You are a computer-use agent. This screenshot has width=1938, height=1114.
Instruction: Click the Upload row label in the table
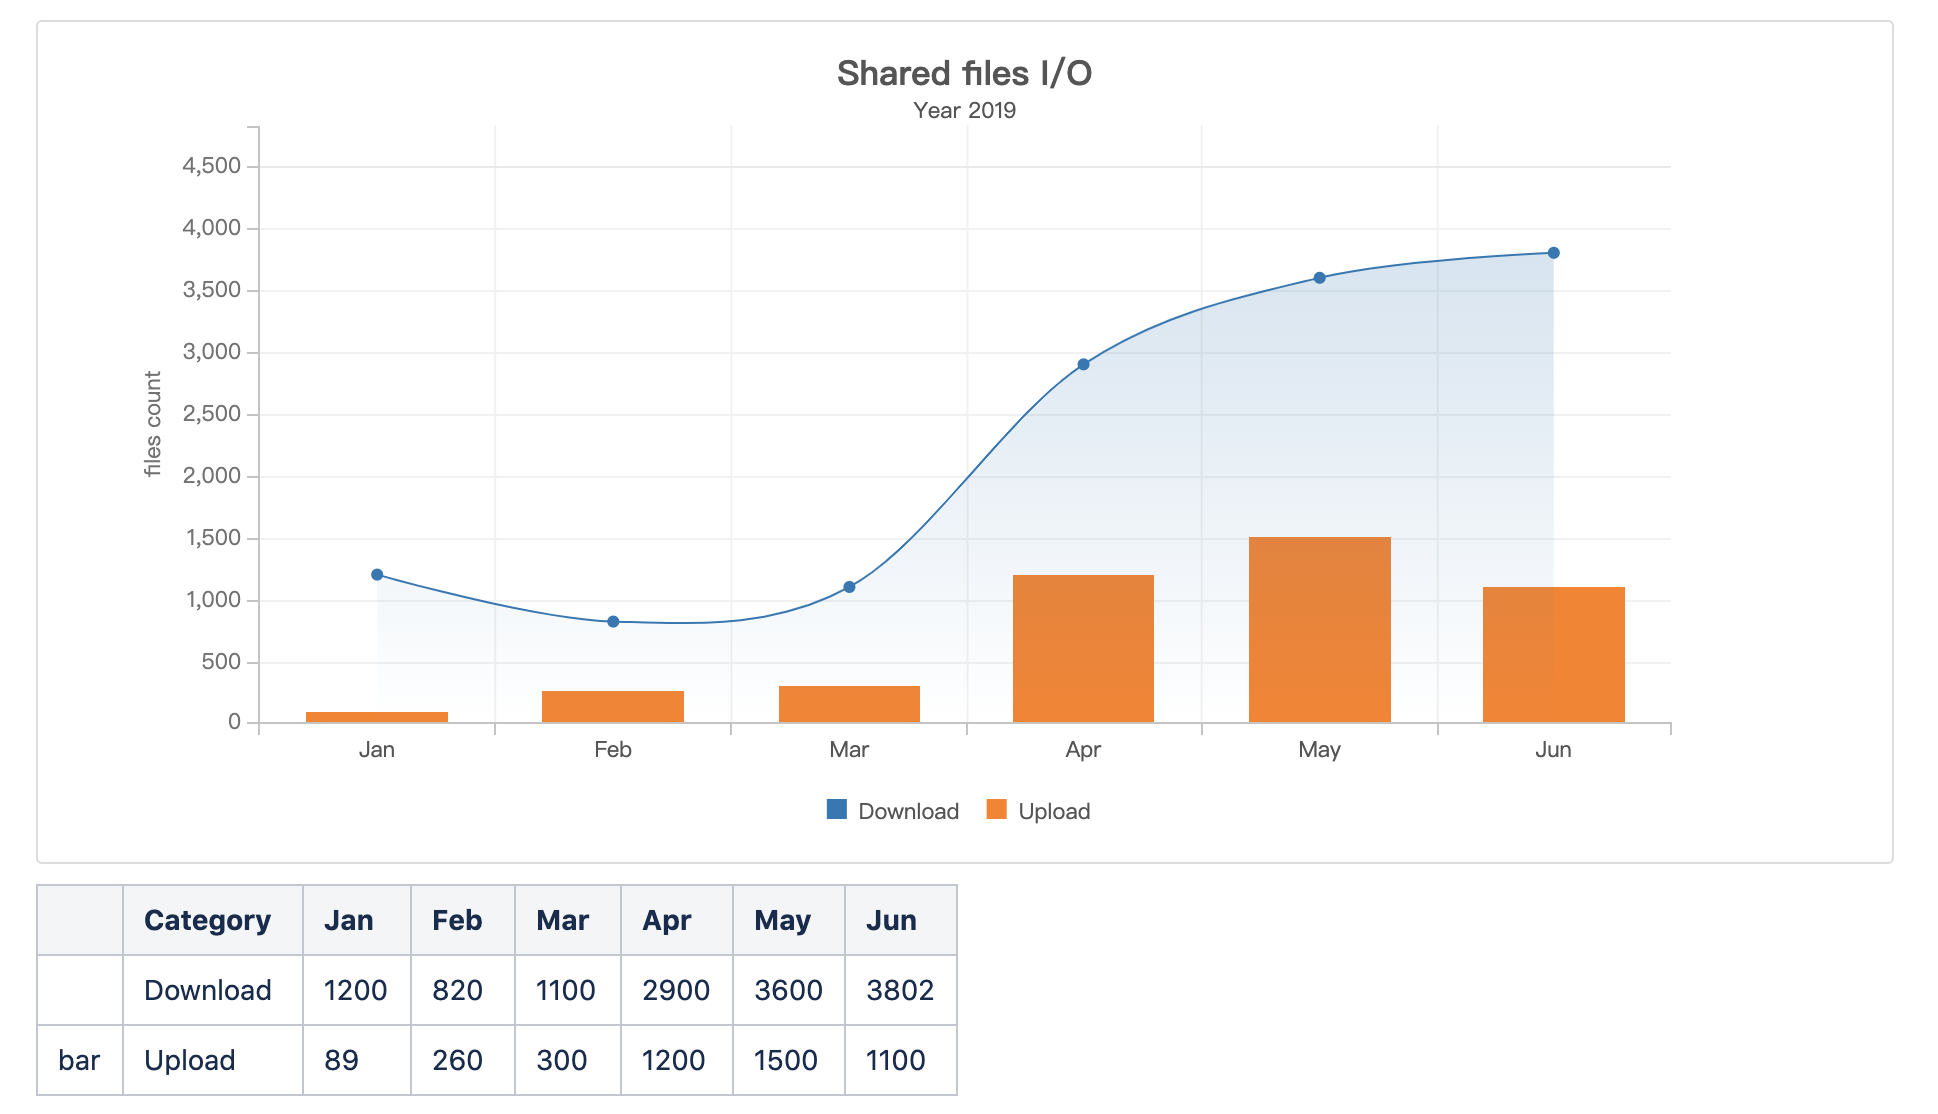pos(189,1060)
